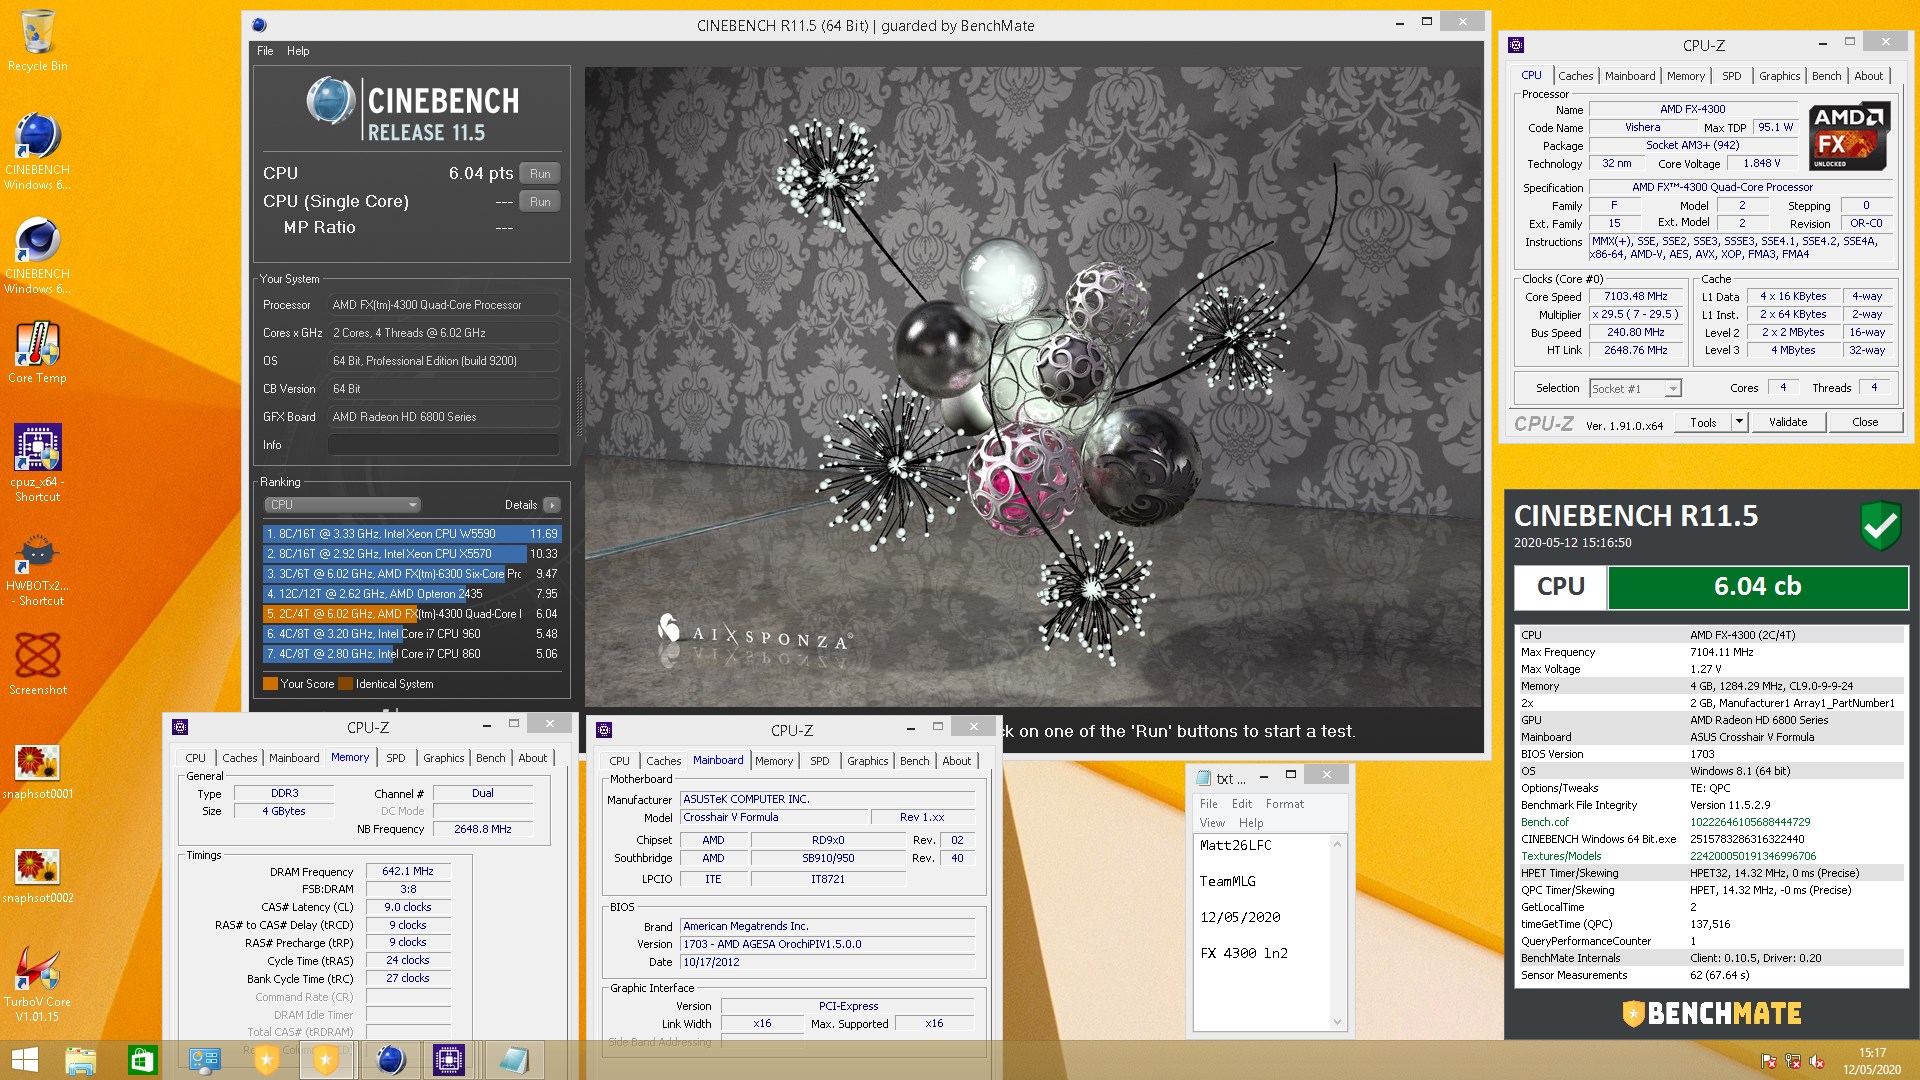Select About tab in the Memory CPU-Z window
This screenshot has height=1080, width=1920.
point(532,758)
